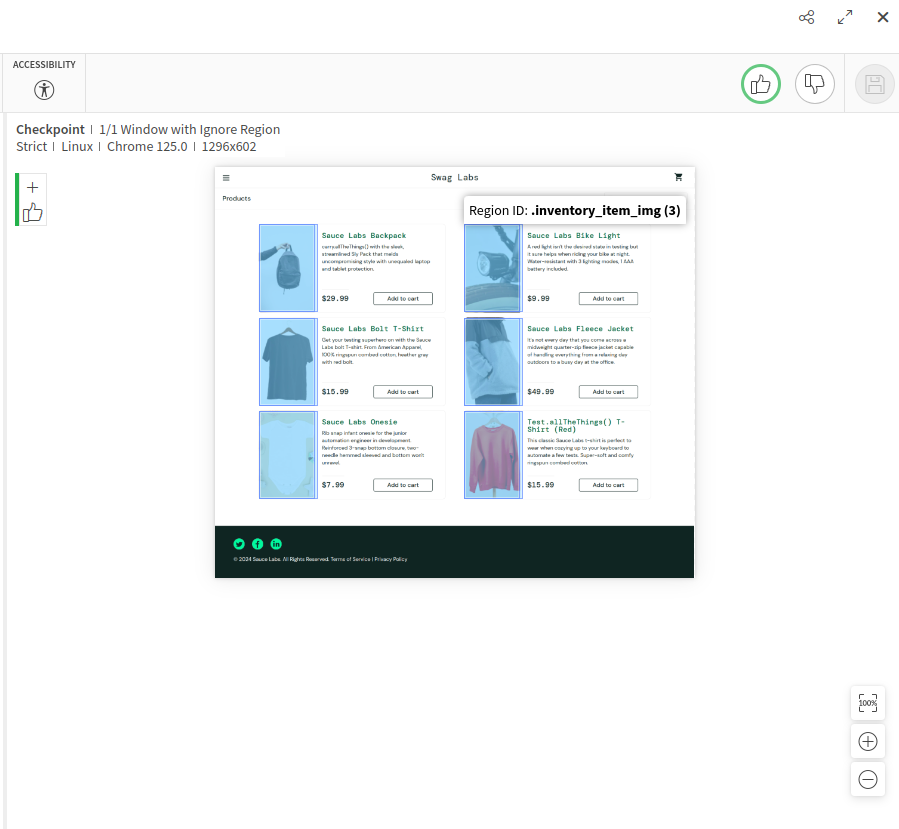Click the footer copyright text
The height and width of the screenshot is (829, 899).
point(320,559)
